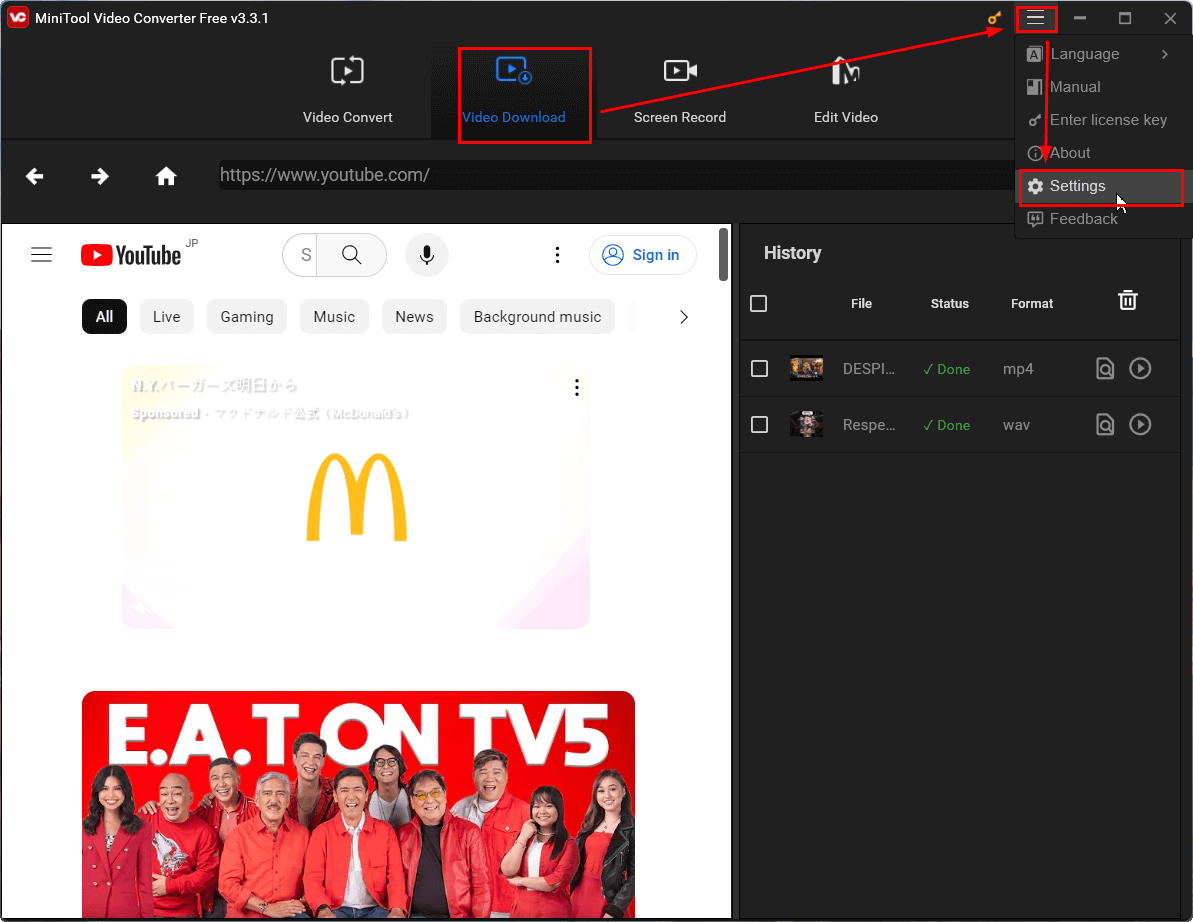Switch to the Edit Video tab
Viewport: 1193px width, 922px height.
pos(846,93)
